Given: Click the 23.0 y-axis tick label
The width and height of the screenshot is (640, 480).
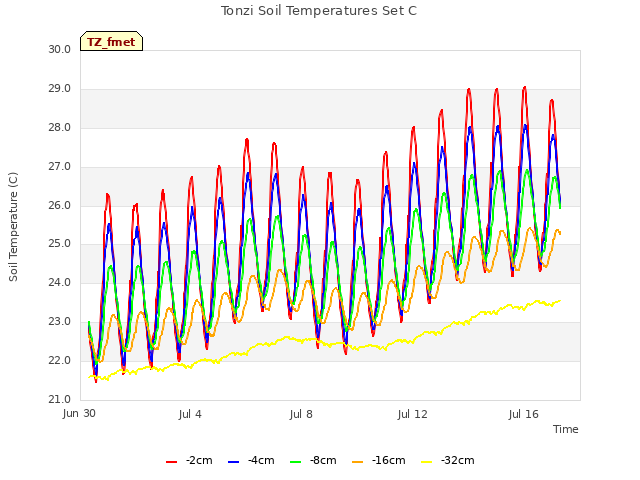Looking at the screenshot, I should point(60,322).
